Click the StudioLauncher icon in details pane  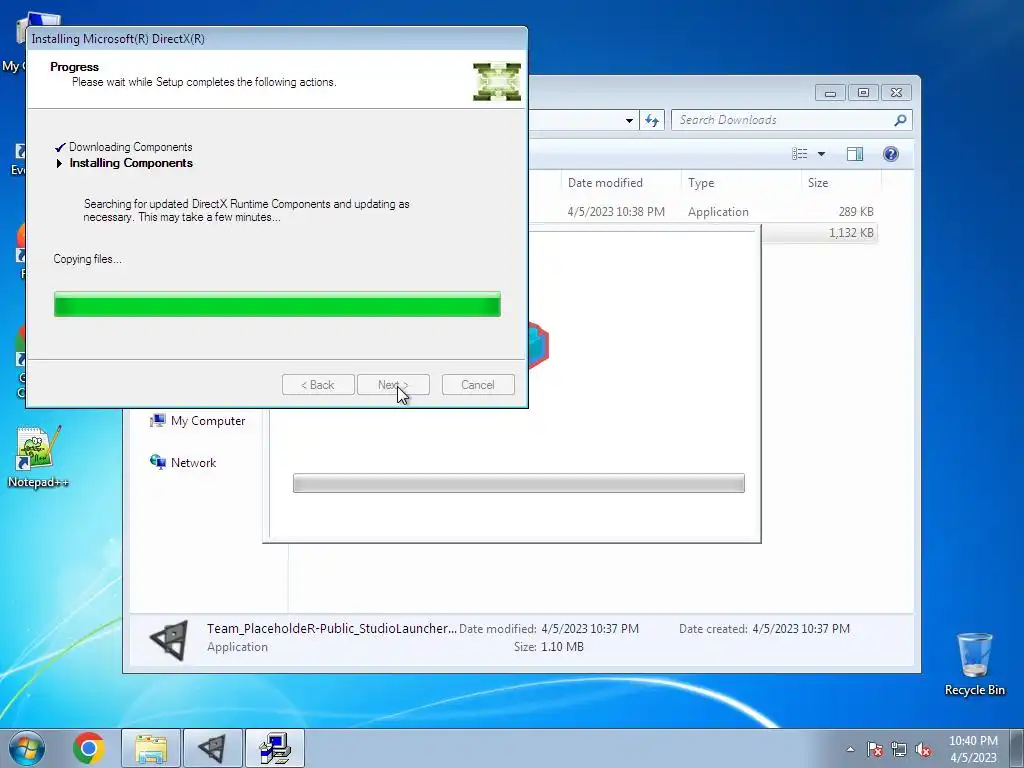[x=168, y=639]
